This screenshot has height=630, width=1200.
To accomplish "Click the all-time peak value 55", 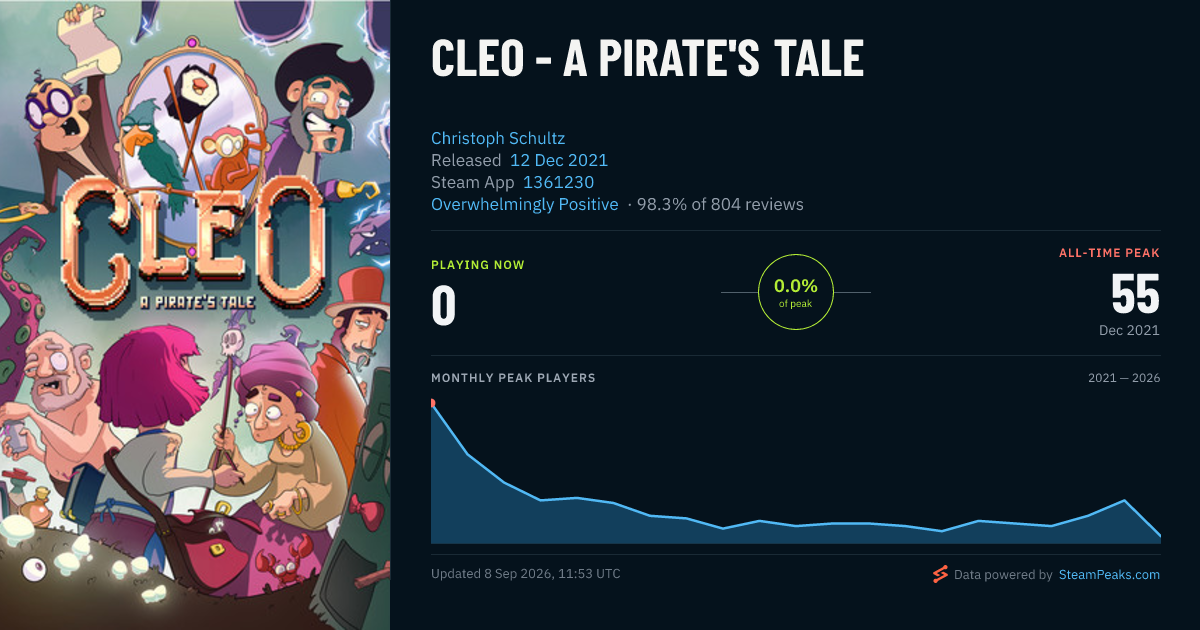I will pos(1135,294).
